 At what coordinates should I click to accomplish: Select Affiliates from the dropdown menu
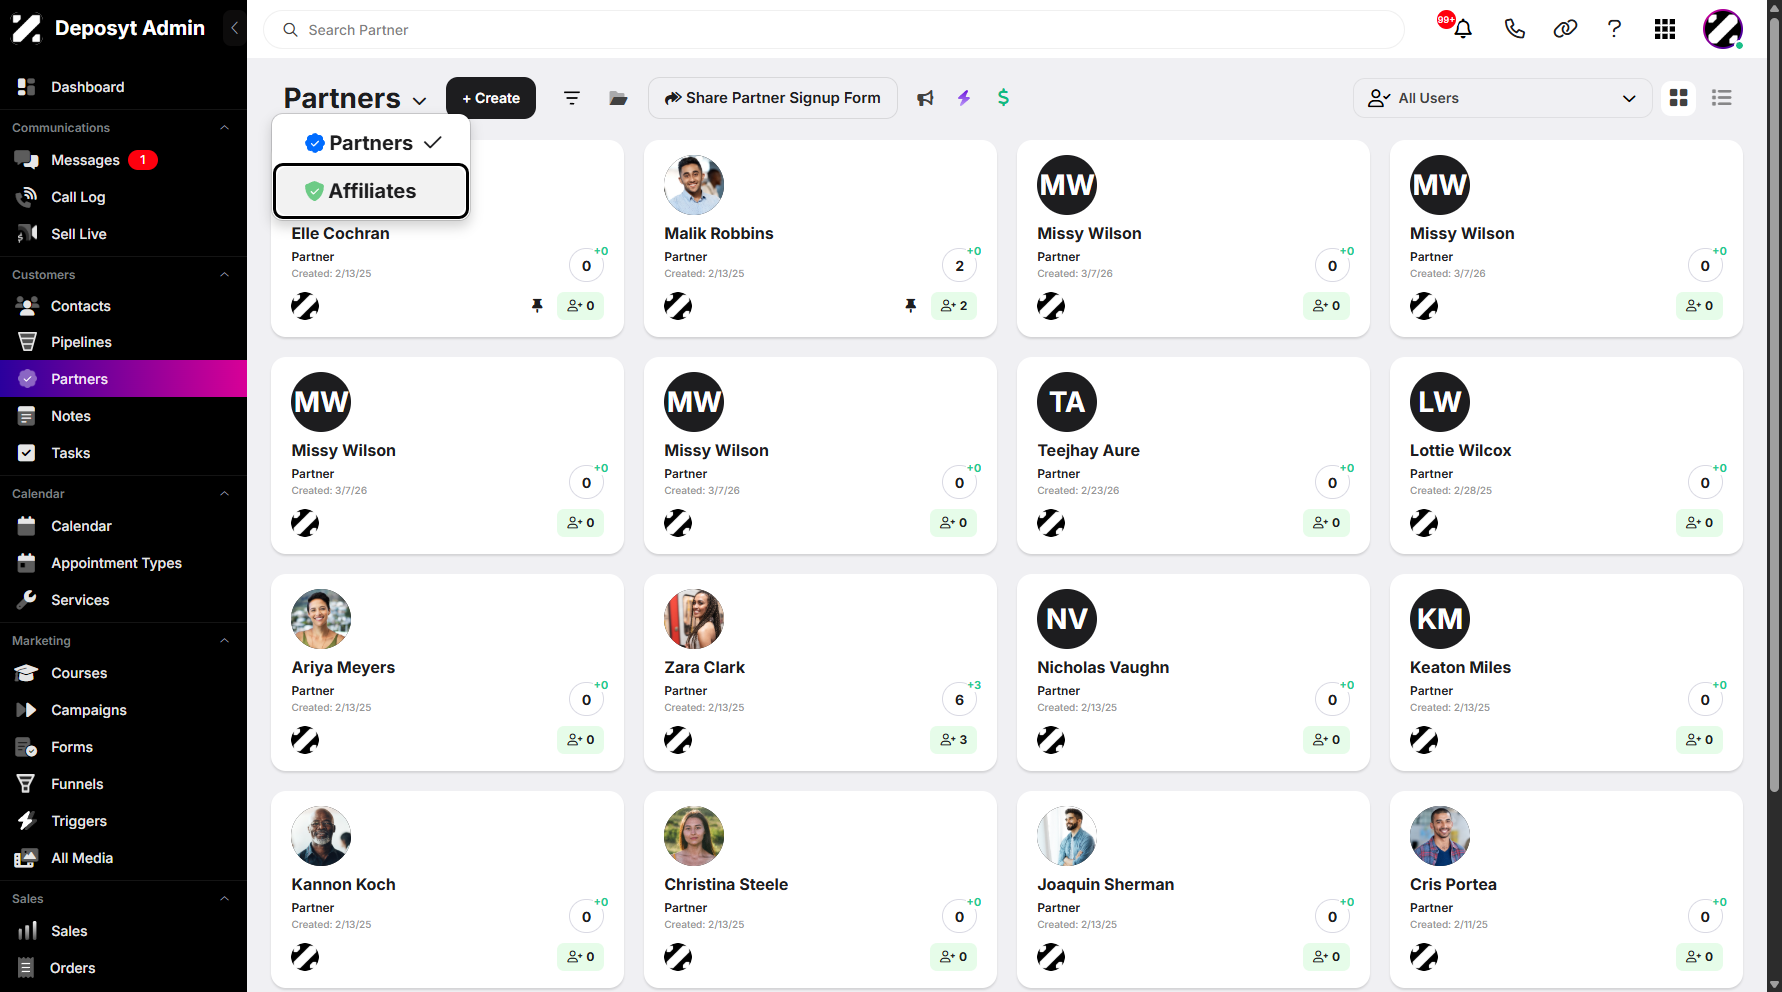pos(371,191)
